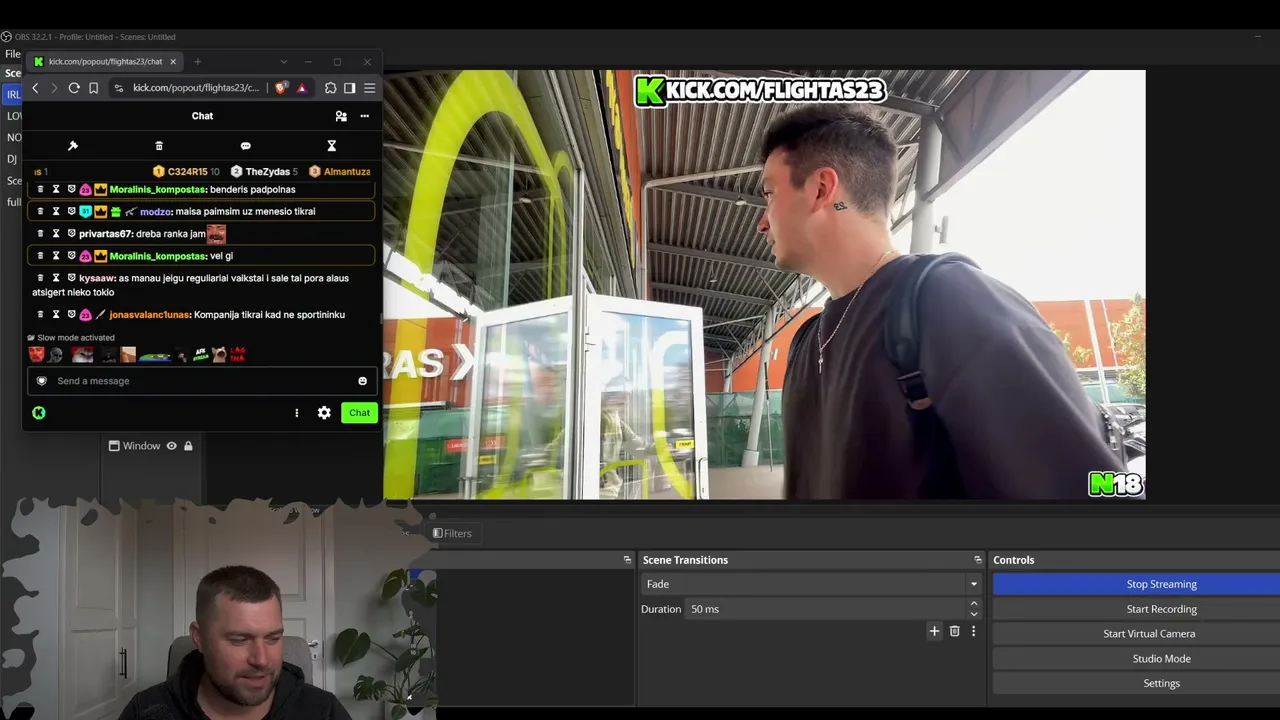The height and width of the screenshot is (720, 1280).
Task: Open browser extensions puzzle icon
Action: [330, 88]
